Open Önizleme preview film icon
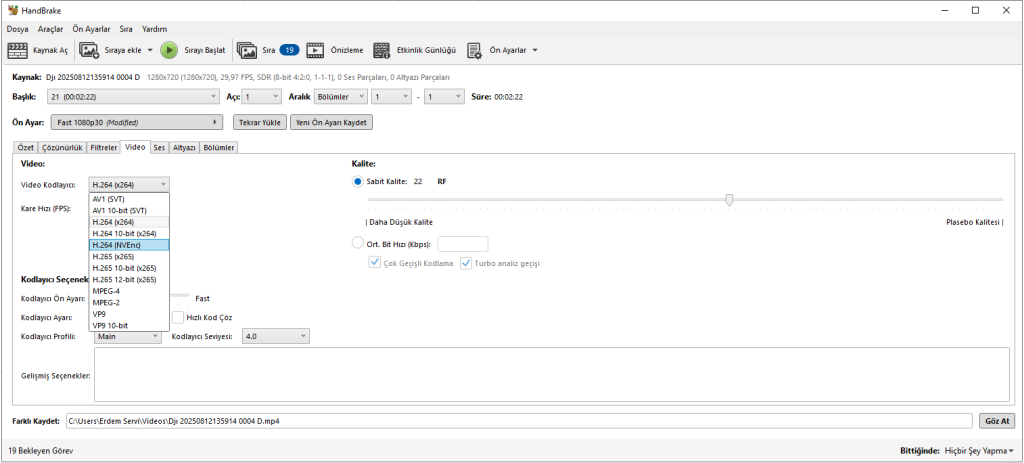 [x=315, y=50]
